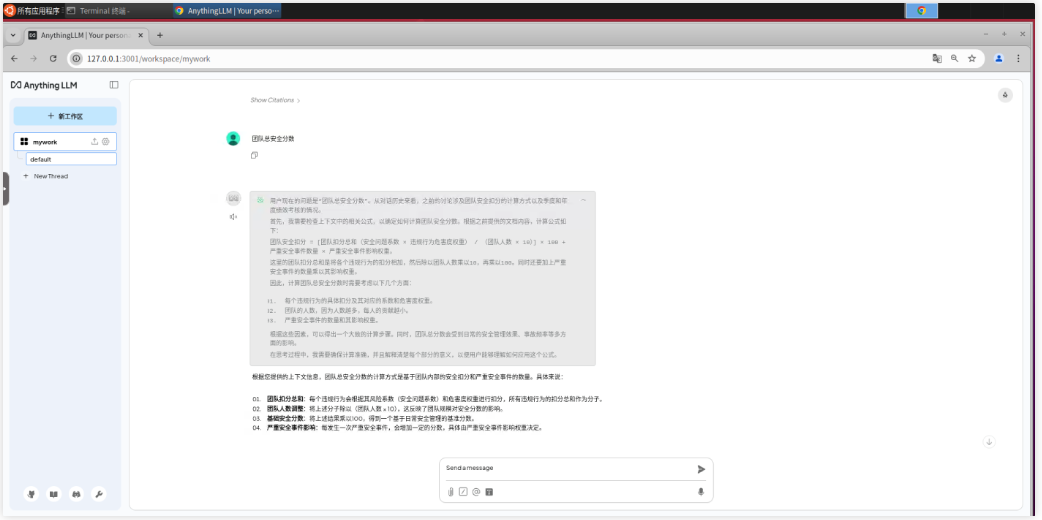Image resolution: width=1042 pixels, height=520 pixels.
Task: Send the message with the arrow icon
Action: coord(701,469)
